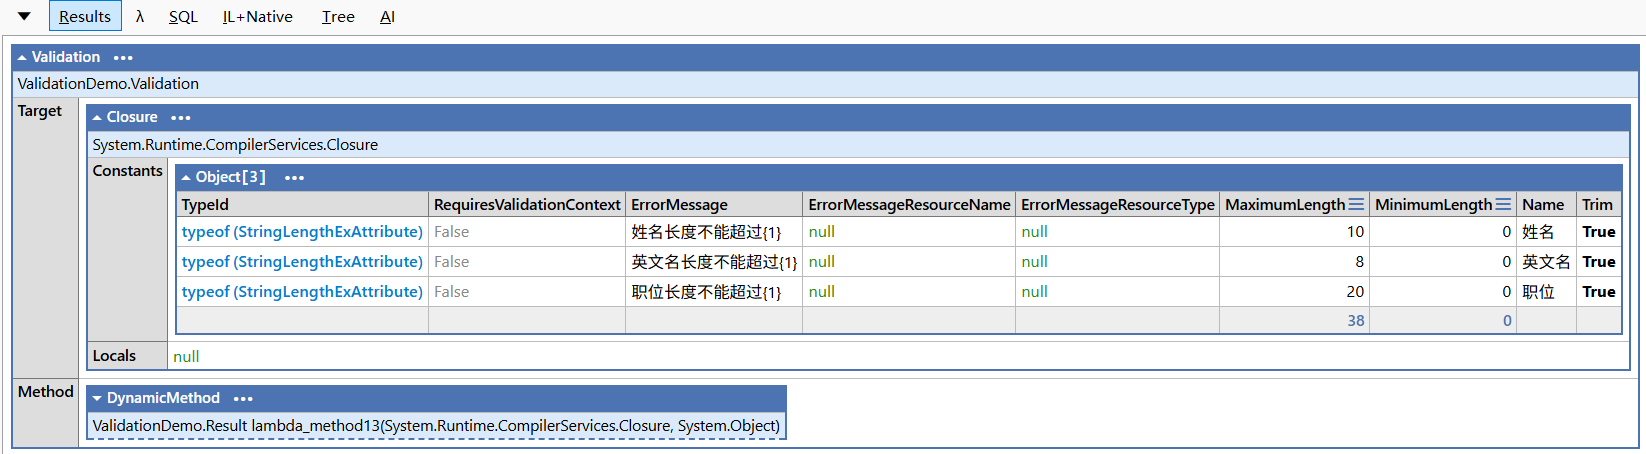Select the MaximumLength total cell showing 38
The height and width of the screenshot is (454, 1646).
[x=1355, y=321]
